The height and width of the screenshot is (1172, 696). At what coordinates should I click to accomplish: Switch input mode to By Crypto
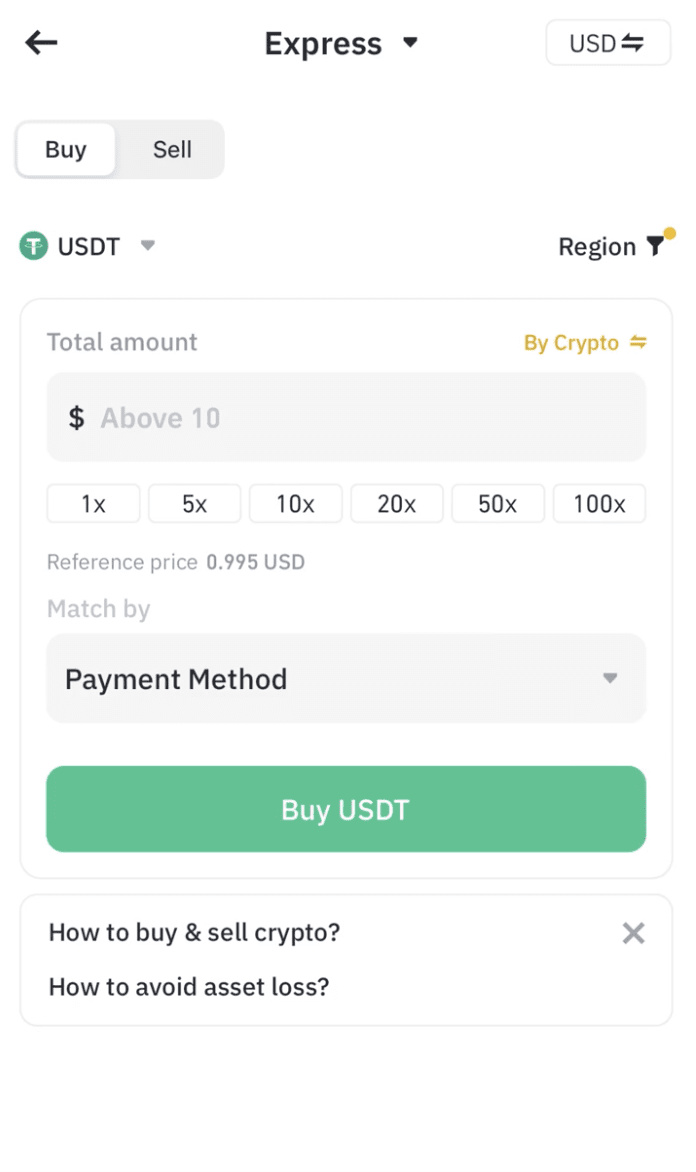(585, 343)
